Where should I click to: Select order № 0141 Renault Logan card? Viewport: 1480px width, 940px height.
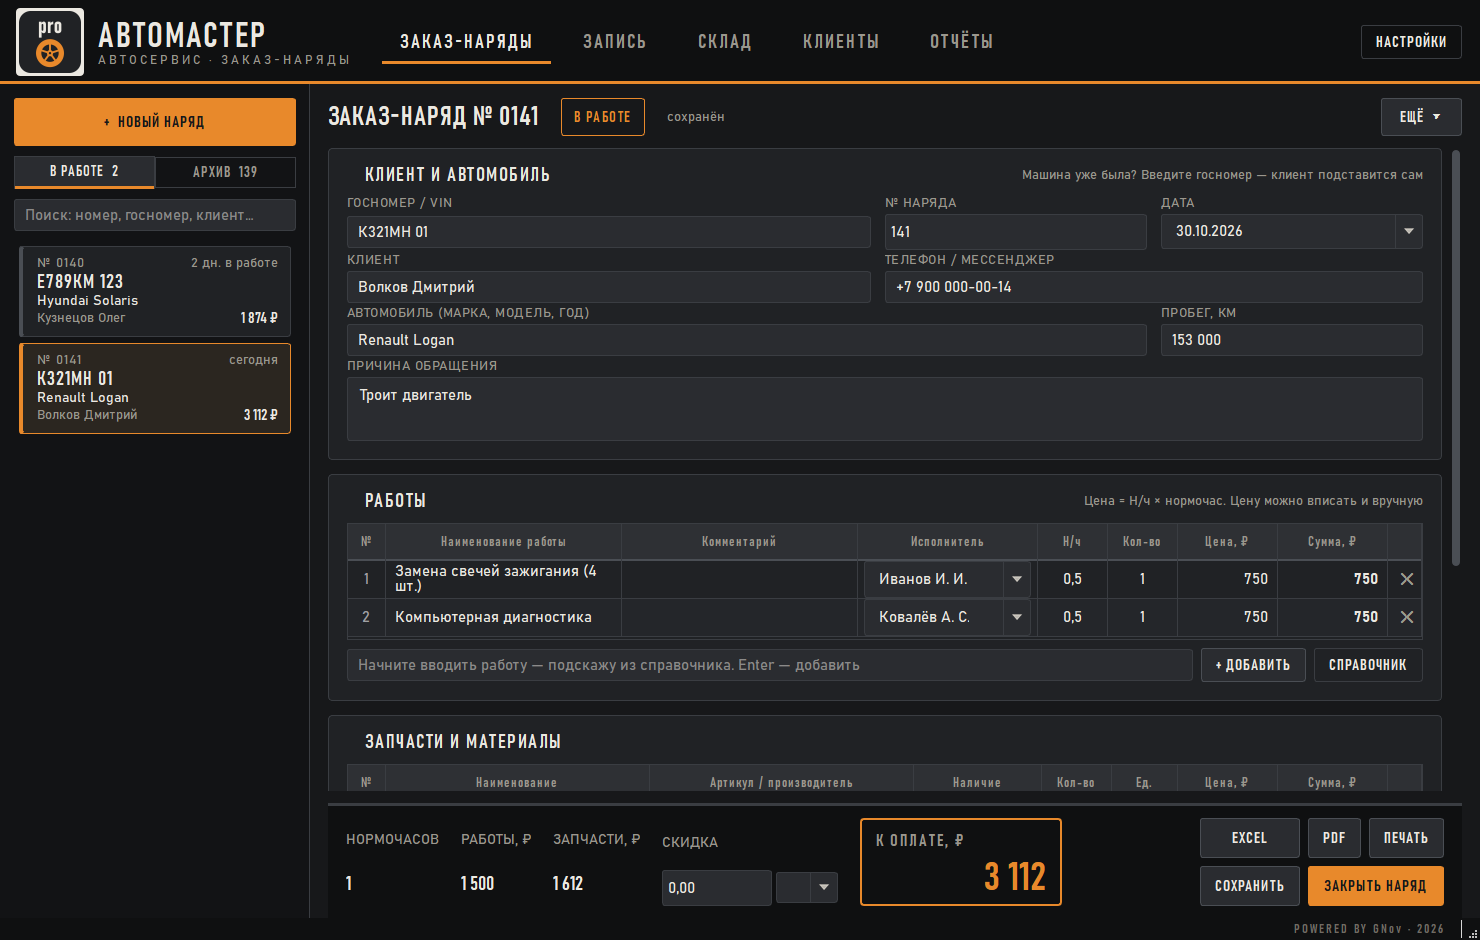[x=155, y=388]
